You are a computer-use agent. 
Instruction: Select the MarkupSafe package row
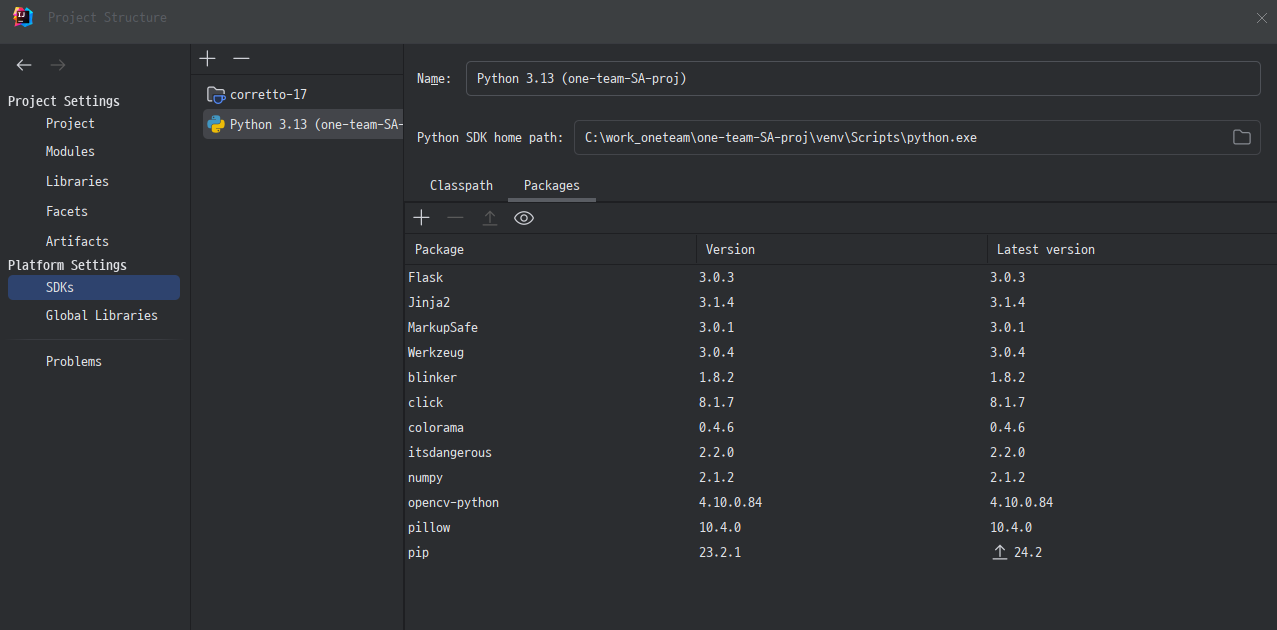(840, 327)
